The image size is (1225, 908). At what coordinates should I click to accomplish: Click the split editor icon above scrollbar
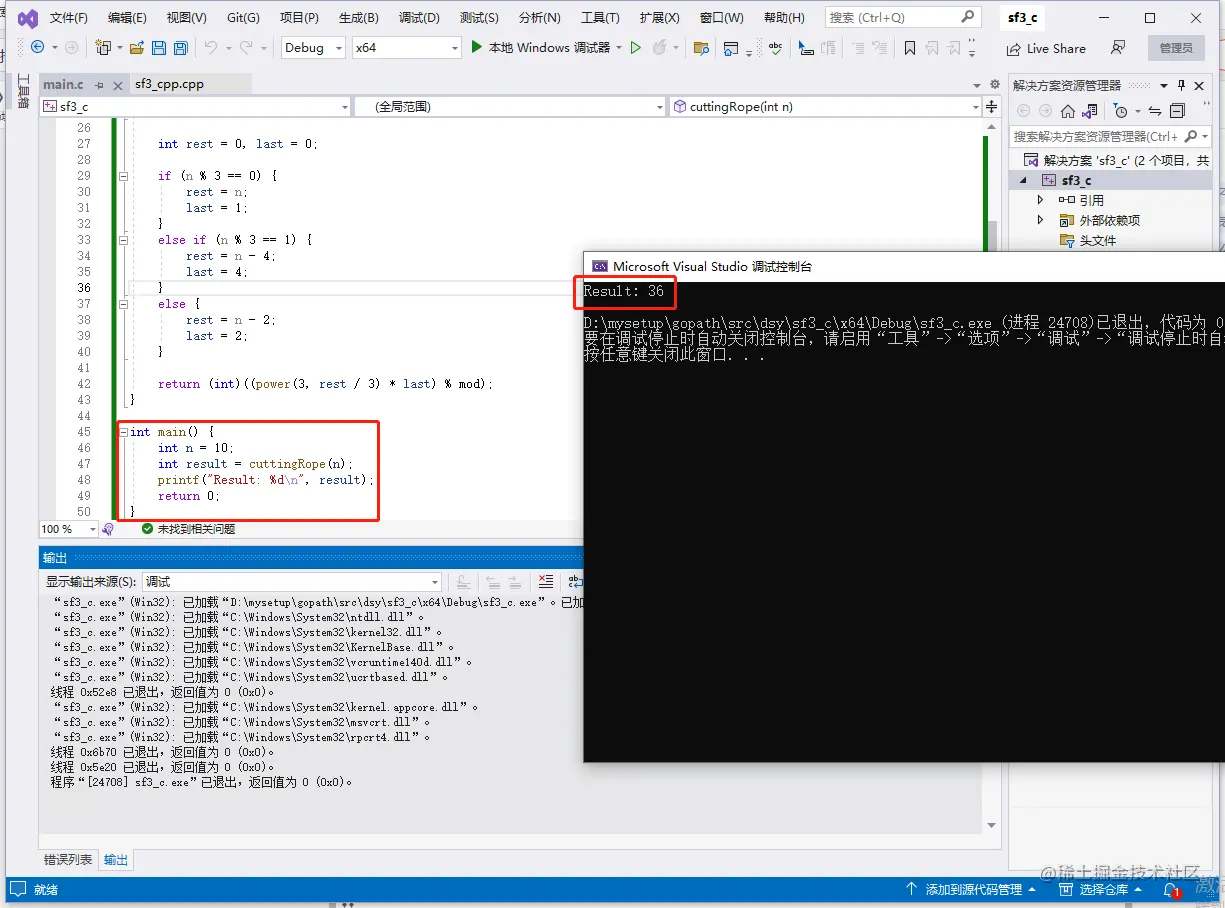[992, 106]
